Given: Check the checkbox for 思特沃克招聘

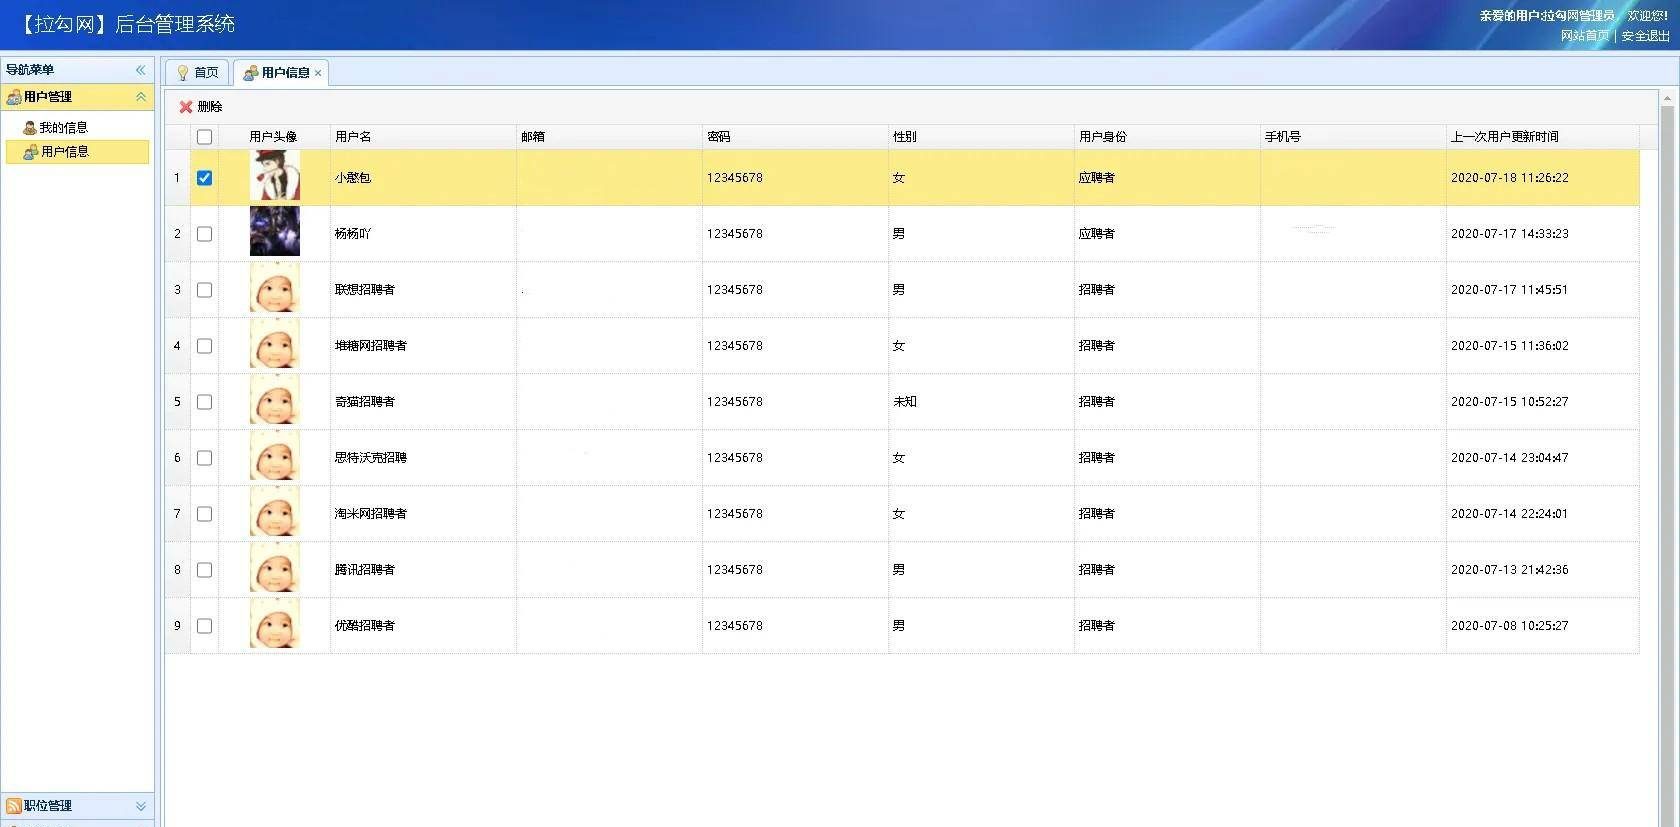Looking at the screenshot, I should click(205, 458).
